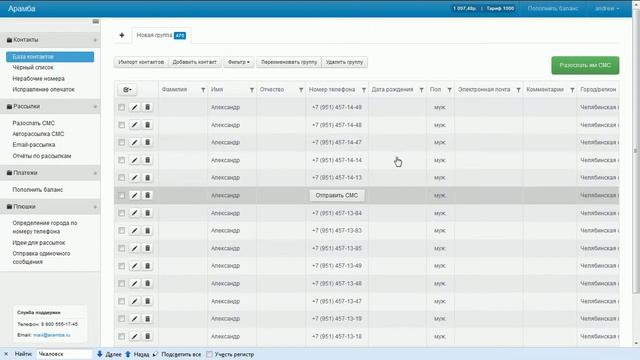Select checkbox for contact +7 (951) 457-13-18
Image resolution: width=640 pixels, height=360 pixels.
[122, 336]
